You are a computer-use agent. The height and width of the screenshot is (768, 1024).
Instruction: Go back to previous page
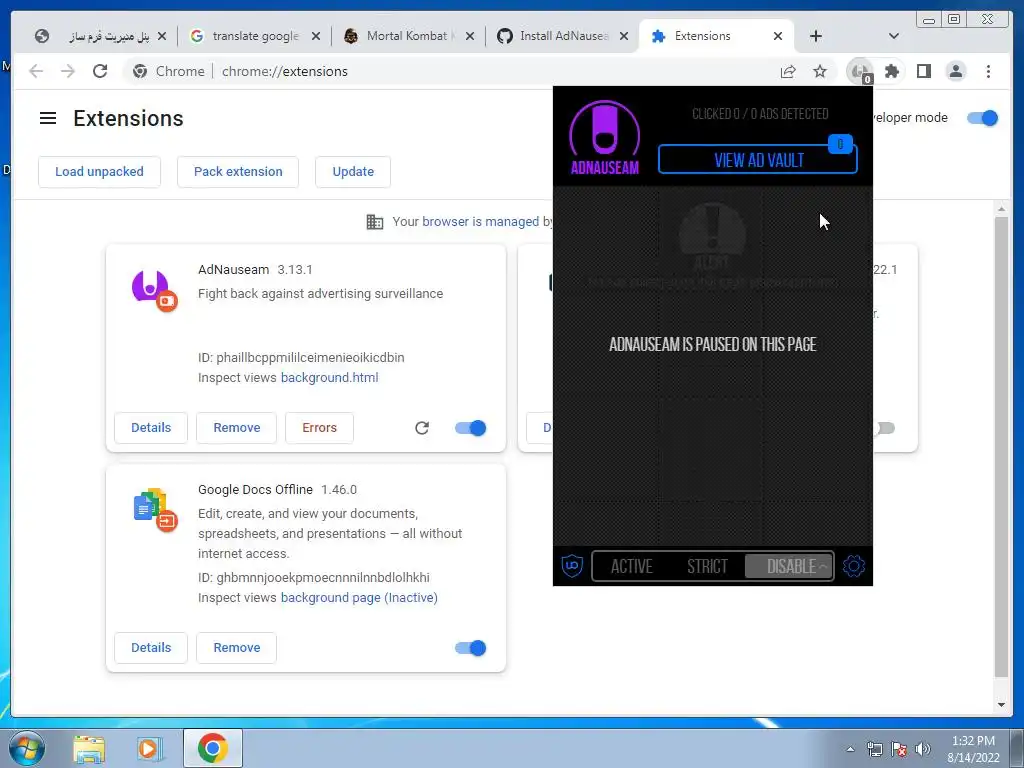37,71
